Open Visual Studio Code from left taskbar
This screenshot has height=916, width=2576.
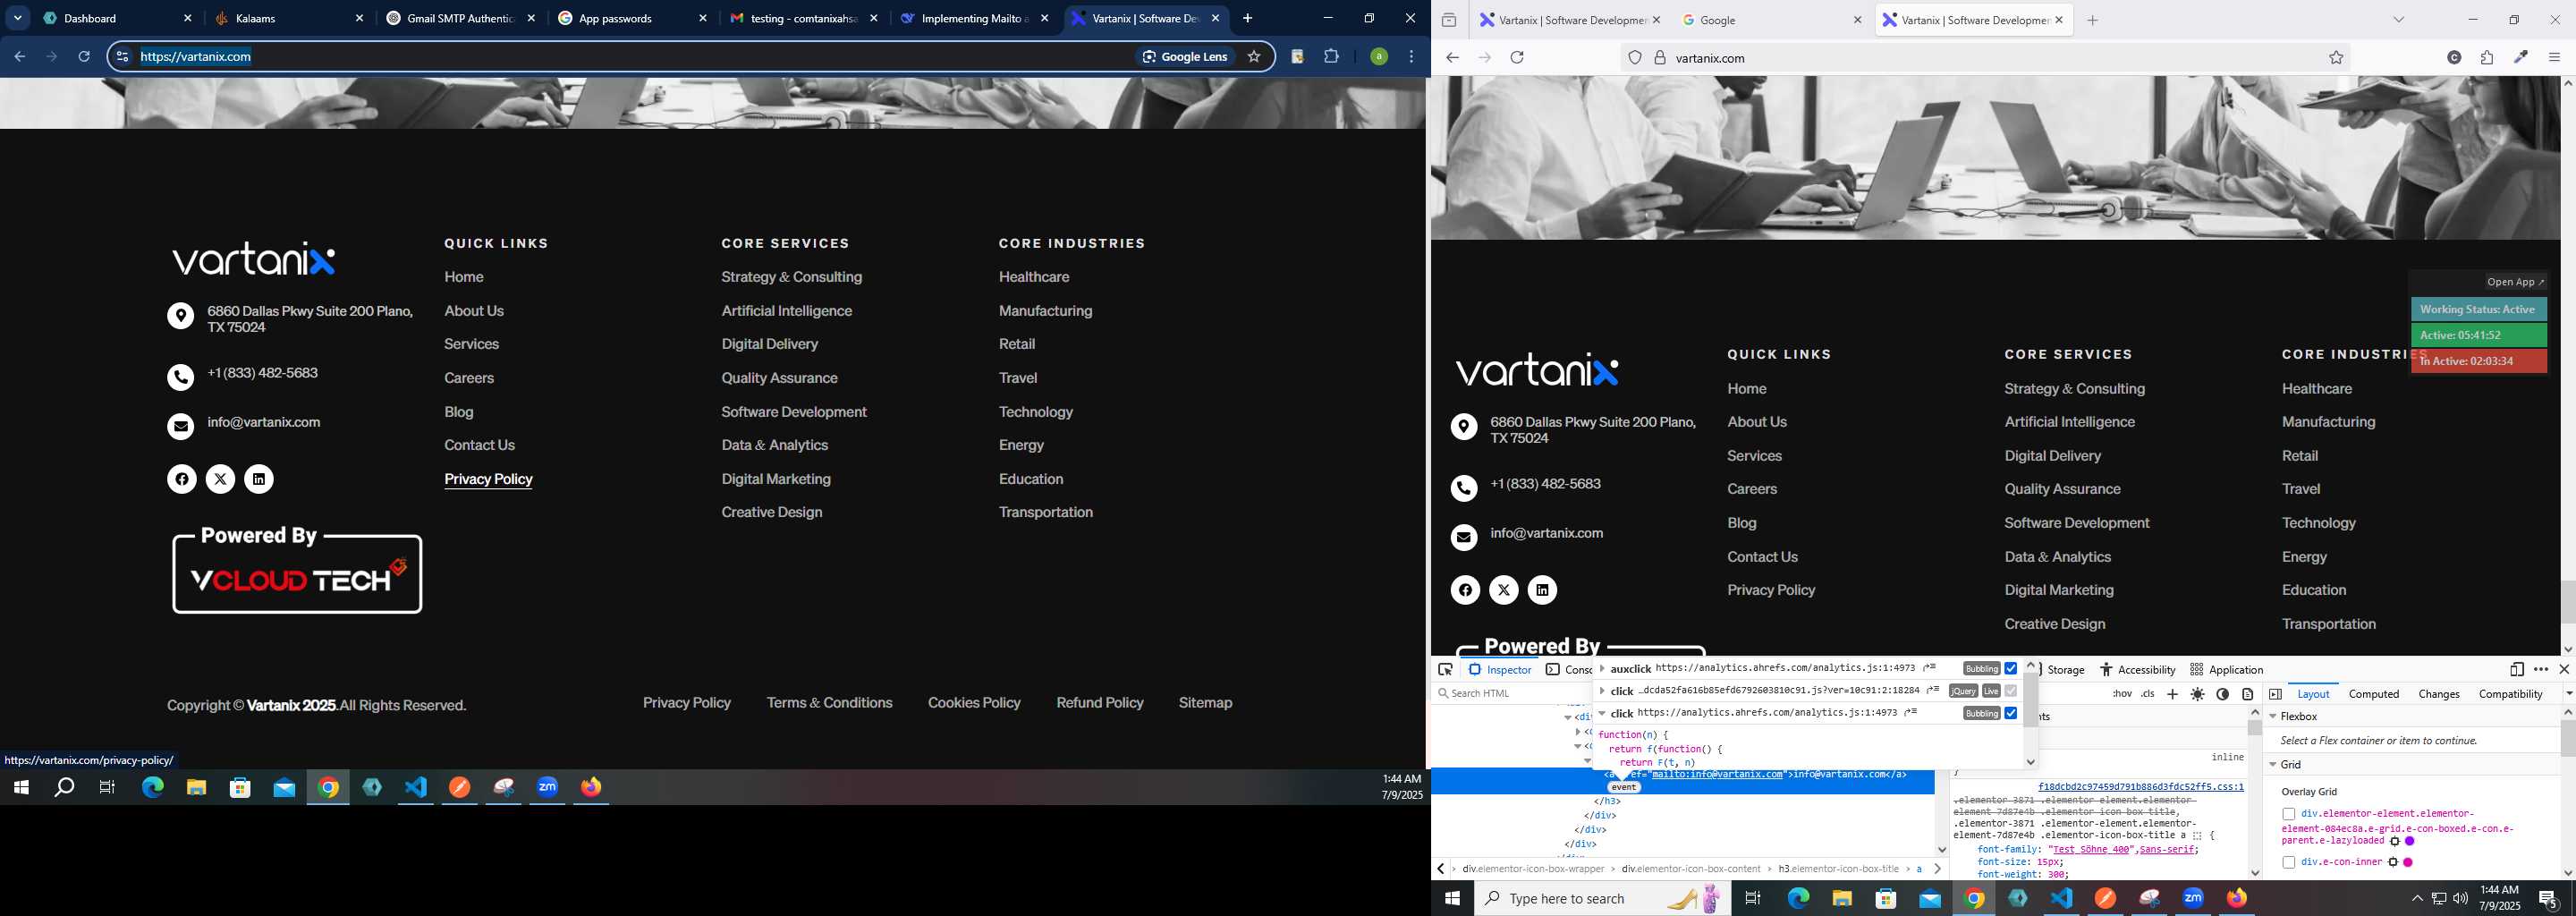pos(416,788)
